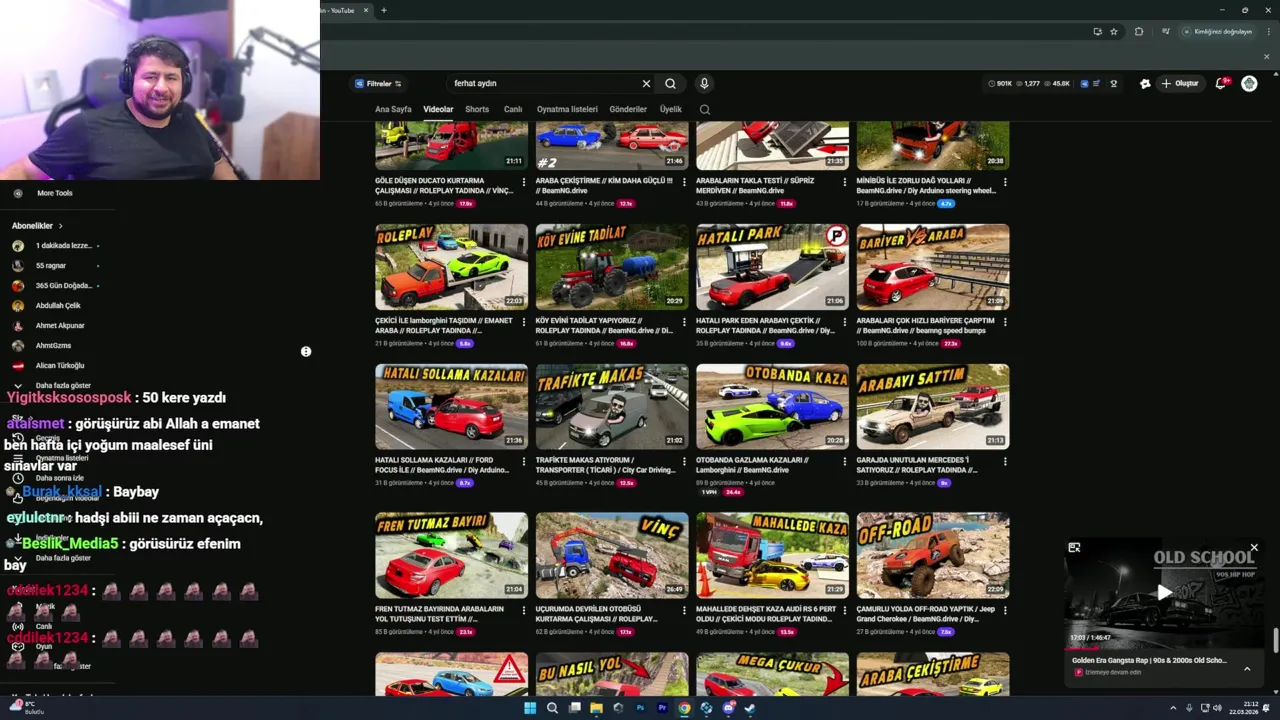Open Discord from the taskbar
The height and width of the screenshot is (720, 1280).
[x=728, y=708]
